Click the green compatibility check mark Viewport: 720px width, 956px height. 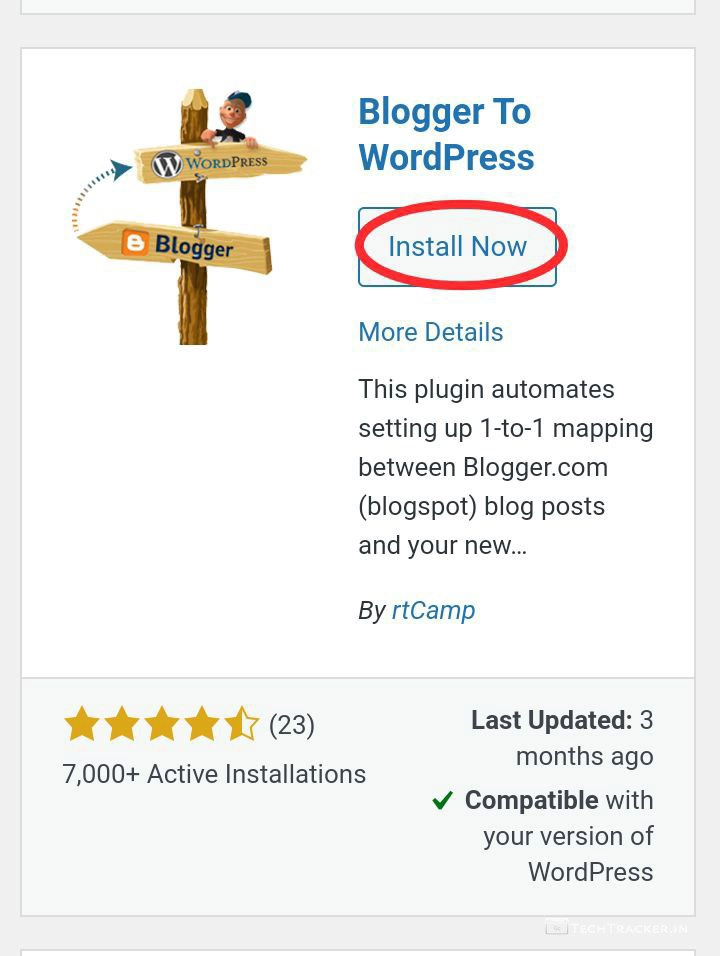click(x=443, y=800)
